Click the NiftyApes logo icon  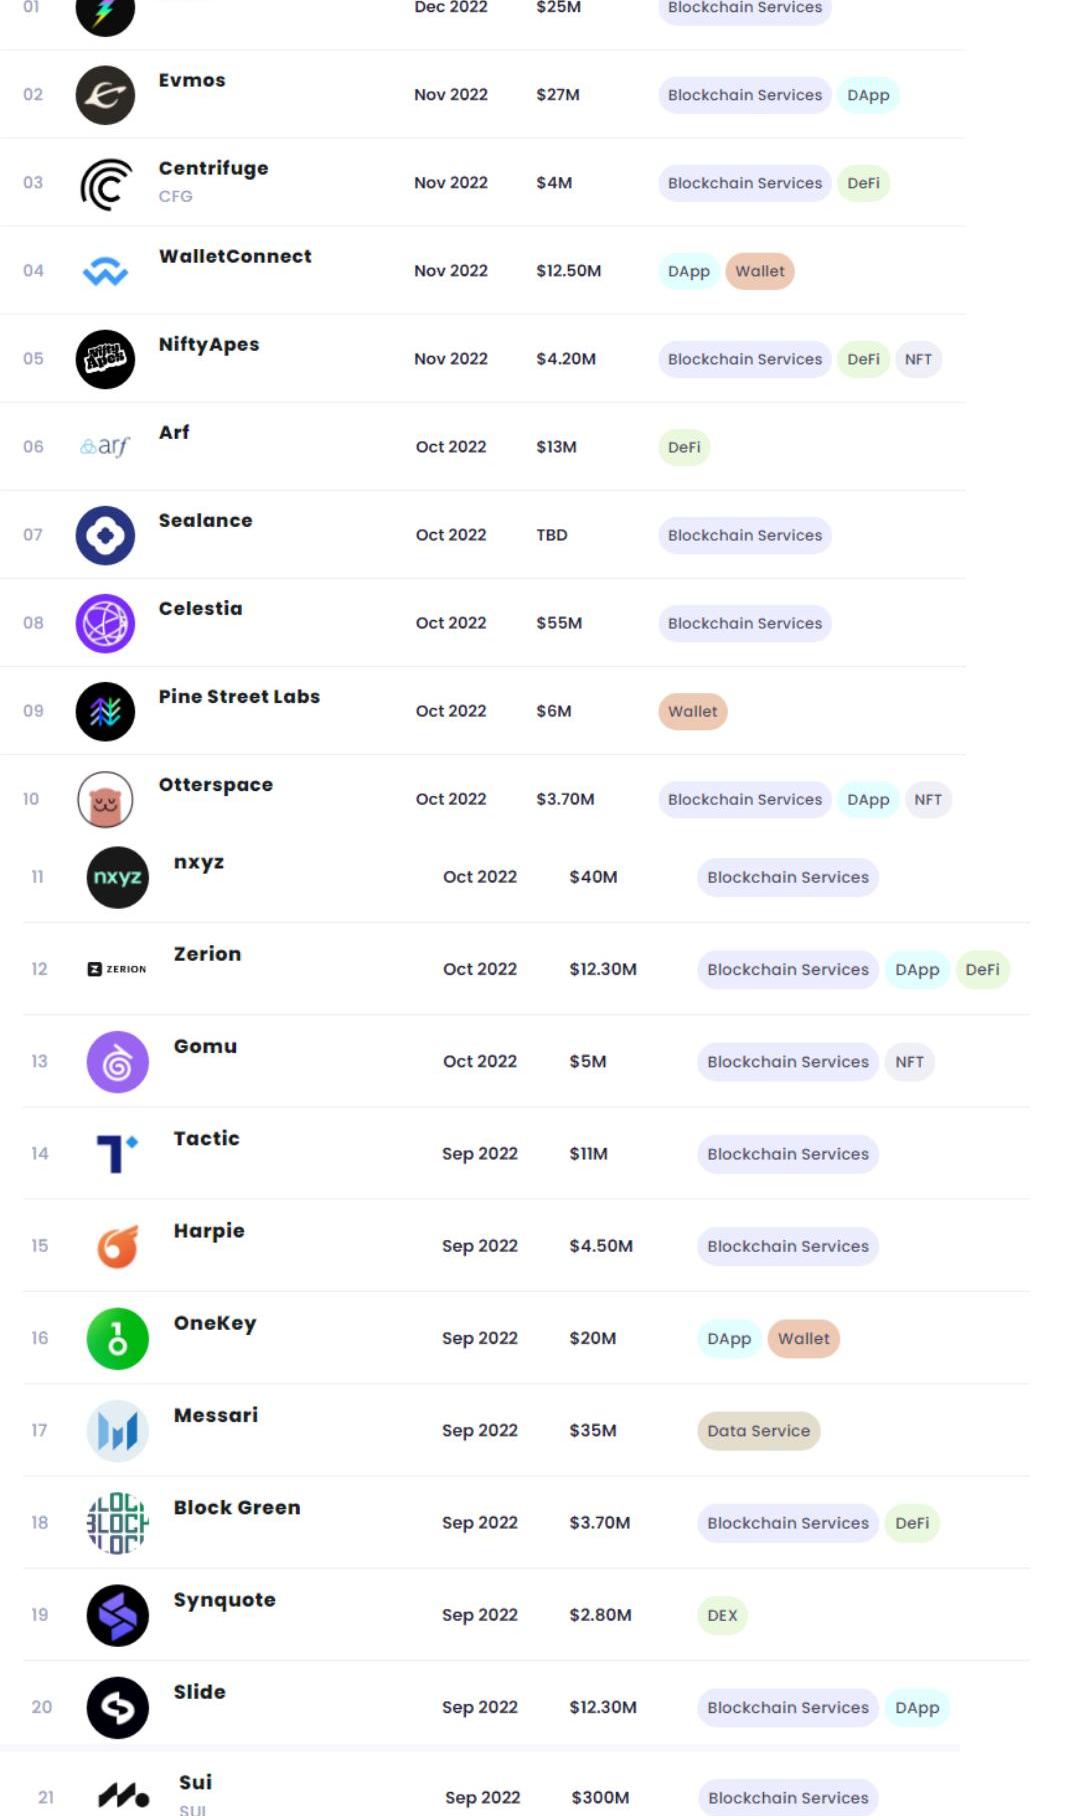coord(105,359)
